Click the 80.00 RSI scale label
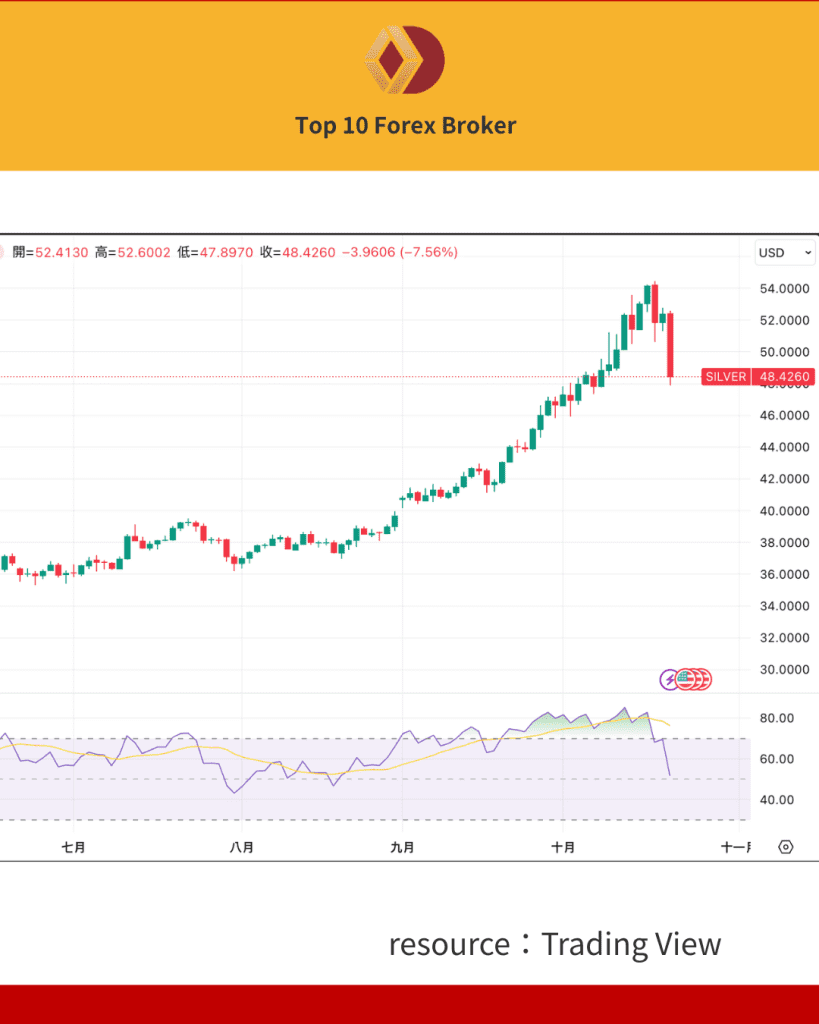The image size is (819, 1024). click(776, 718)
